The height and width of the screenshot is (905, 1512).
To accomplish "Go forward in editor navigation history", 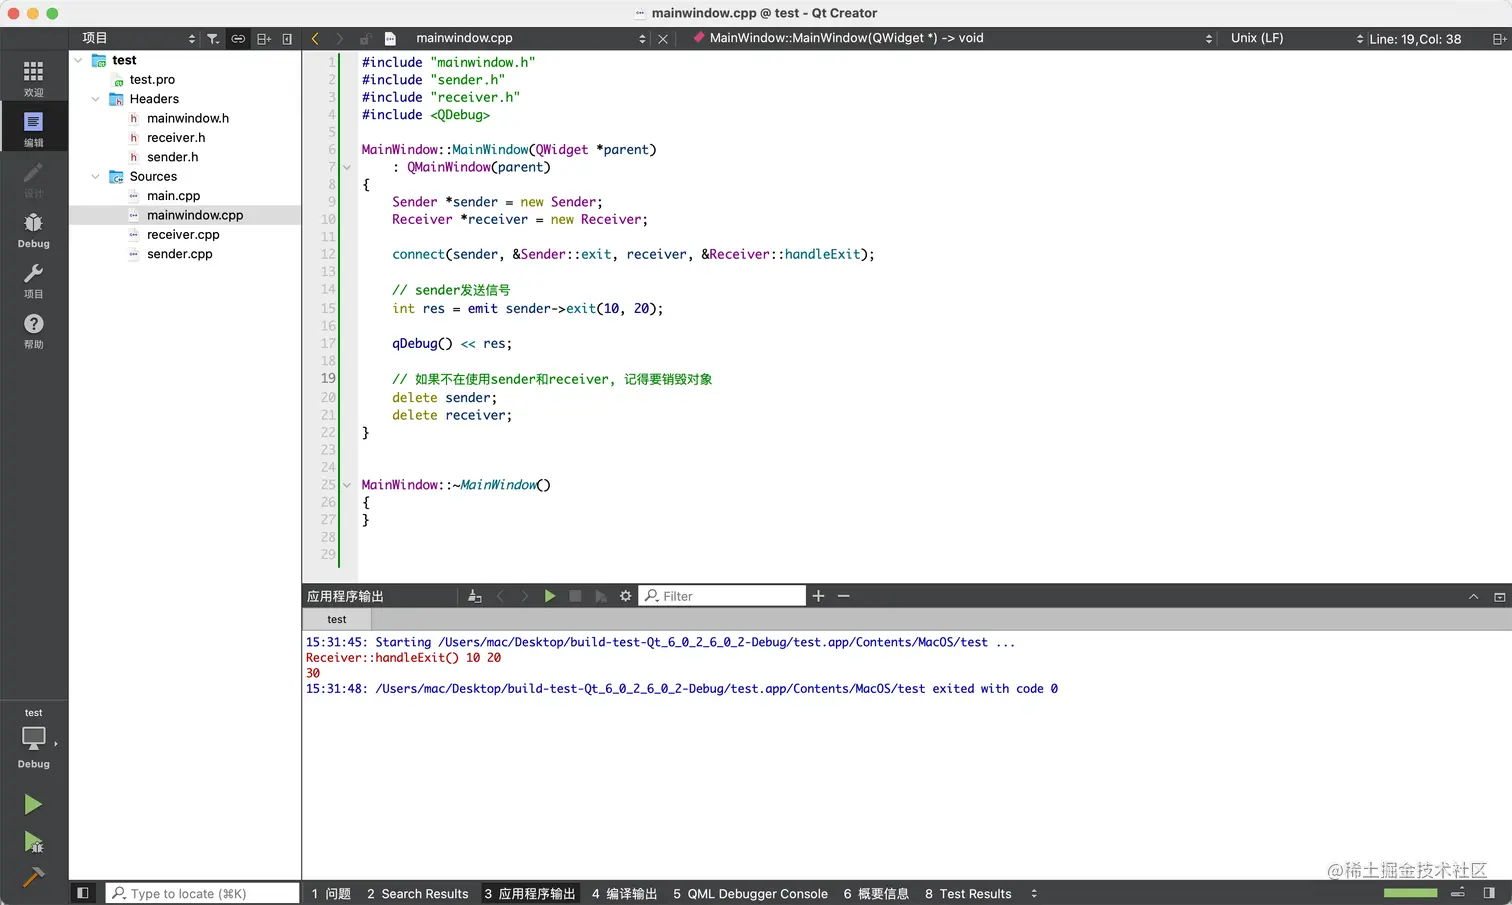I will point(340,39).
